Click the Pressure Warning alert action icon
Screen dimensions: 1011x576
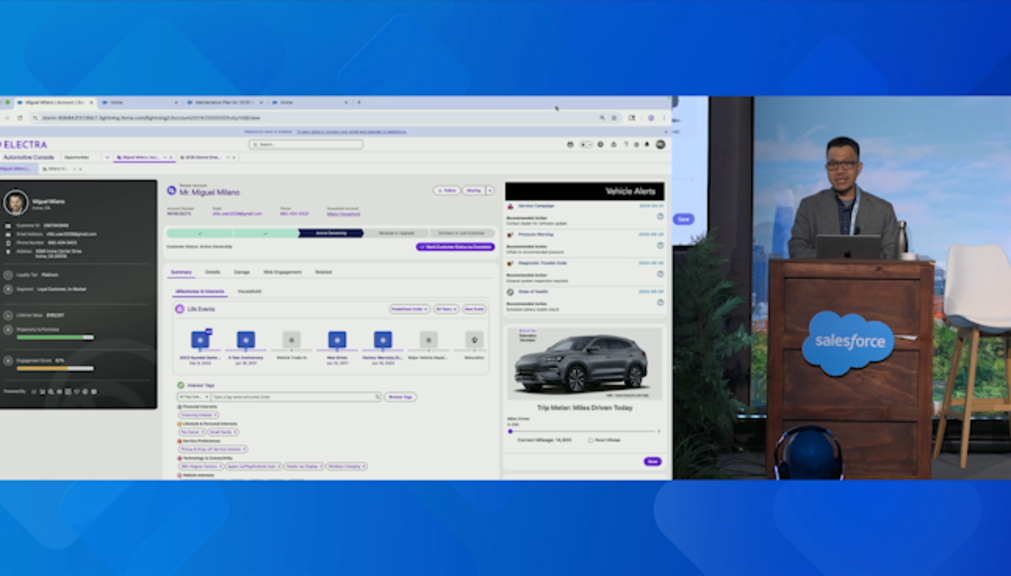[x=660, y=244]
